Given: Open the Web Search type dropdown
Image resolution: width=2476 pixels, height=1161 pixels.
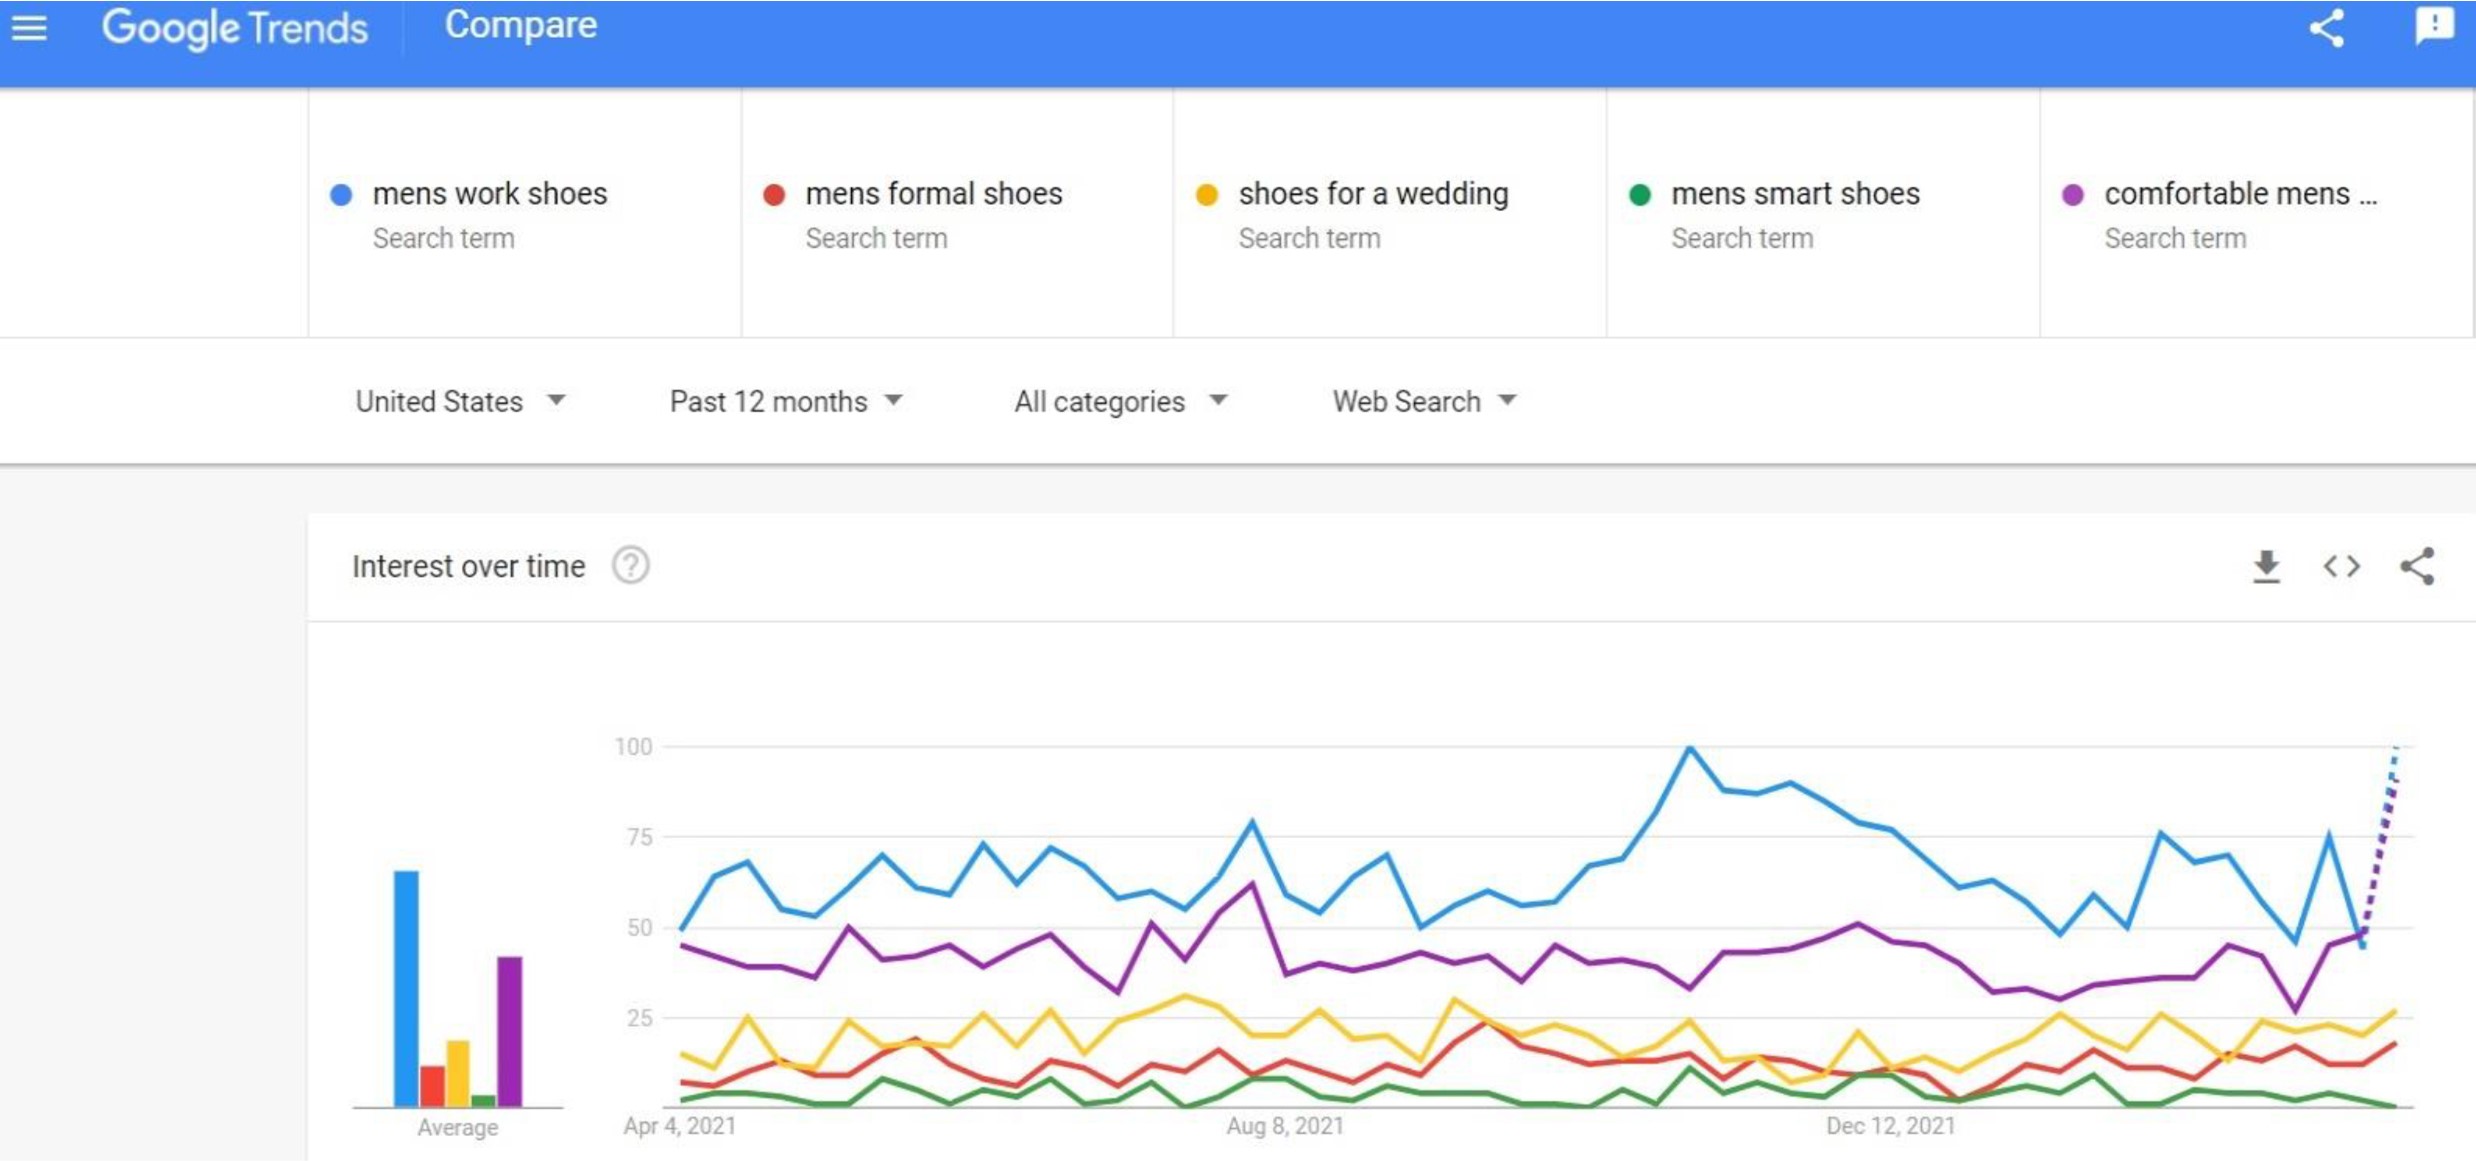Looking at the screenshot, I should pyautogui.click(x=1424, y=401).
